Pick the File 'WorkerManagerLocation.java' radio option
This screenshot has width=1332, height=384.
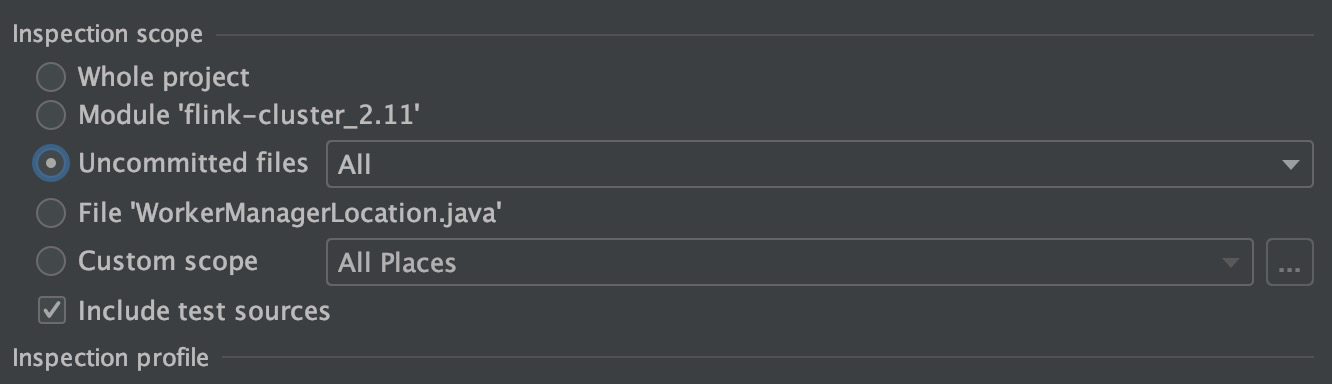50,213
